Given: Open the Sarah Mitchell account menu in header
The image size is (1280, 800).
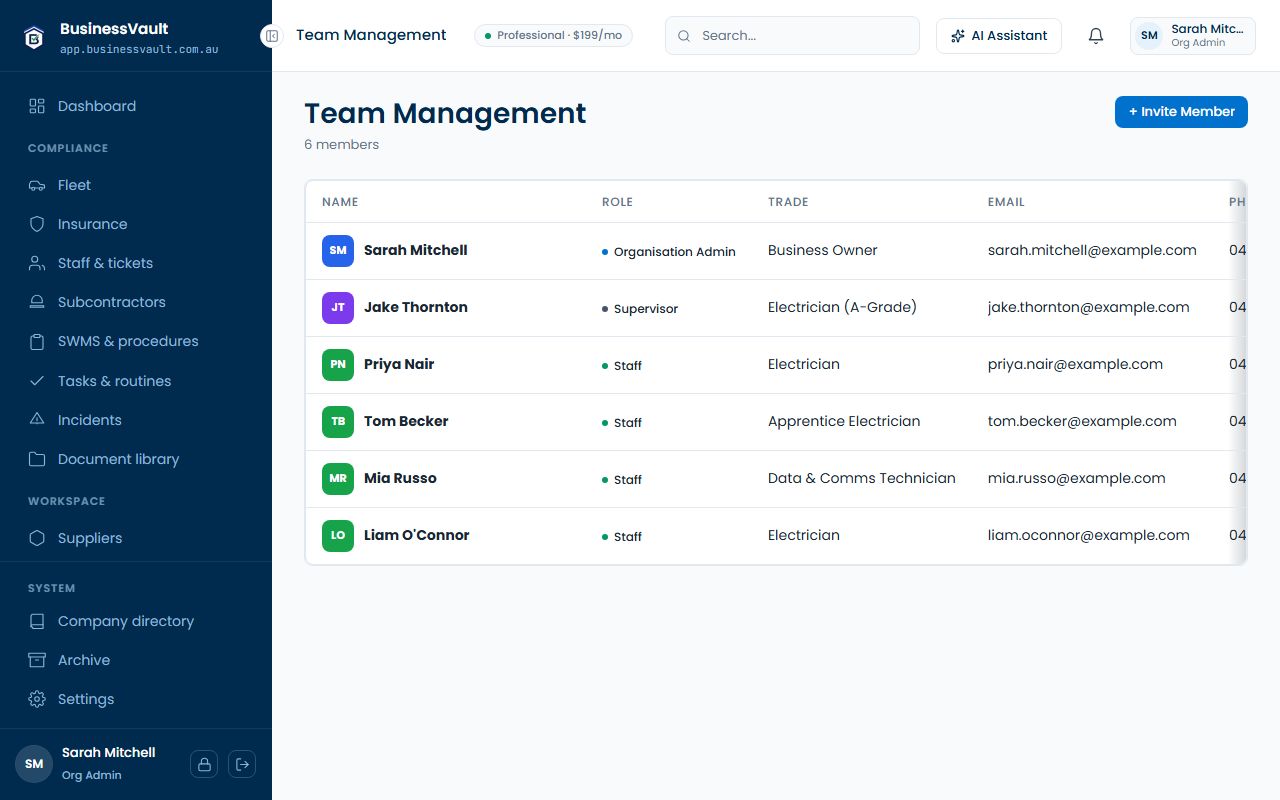Looking at the screenshot, I should [x=1192, y=36].
